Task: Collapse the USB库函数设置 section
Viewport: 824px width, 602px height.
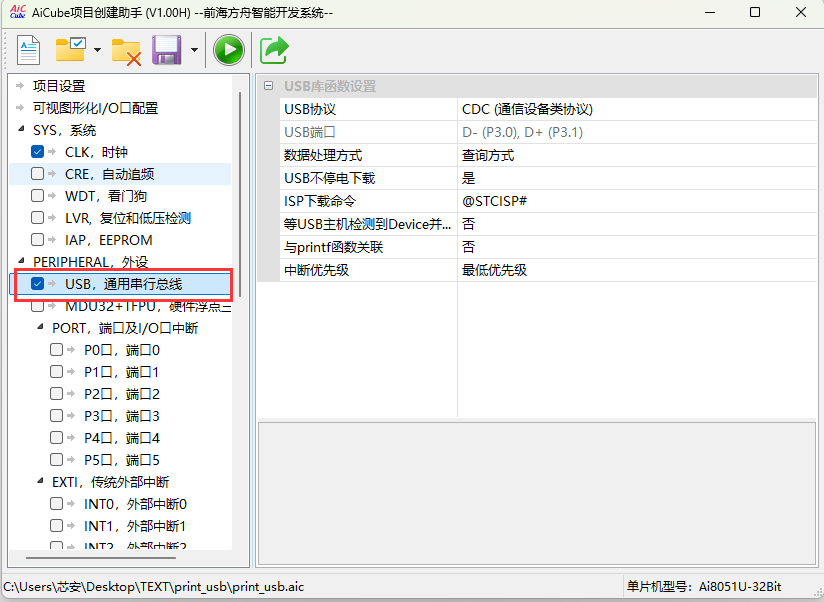Action: pos(269,86)
